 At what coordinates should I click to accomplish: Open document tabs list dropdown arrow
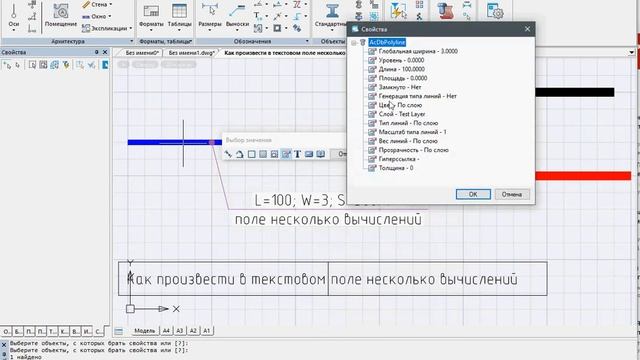click(631, 53)
